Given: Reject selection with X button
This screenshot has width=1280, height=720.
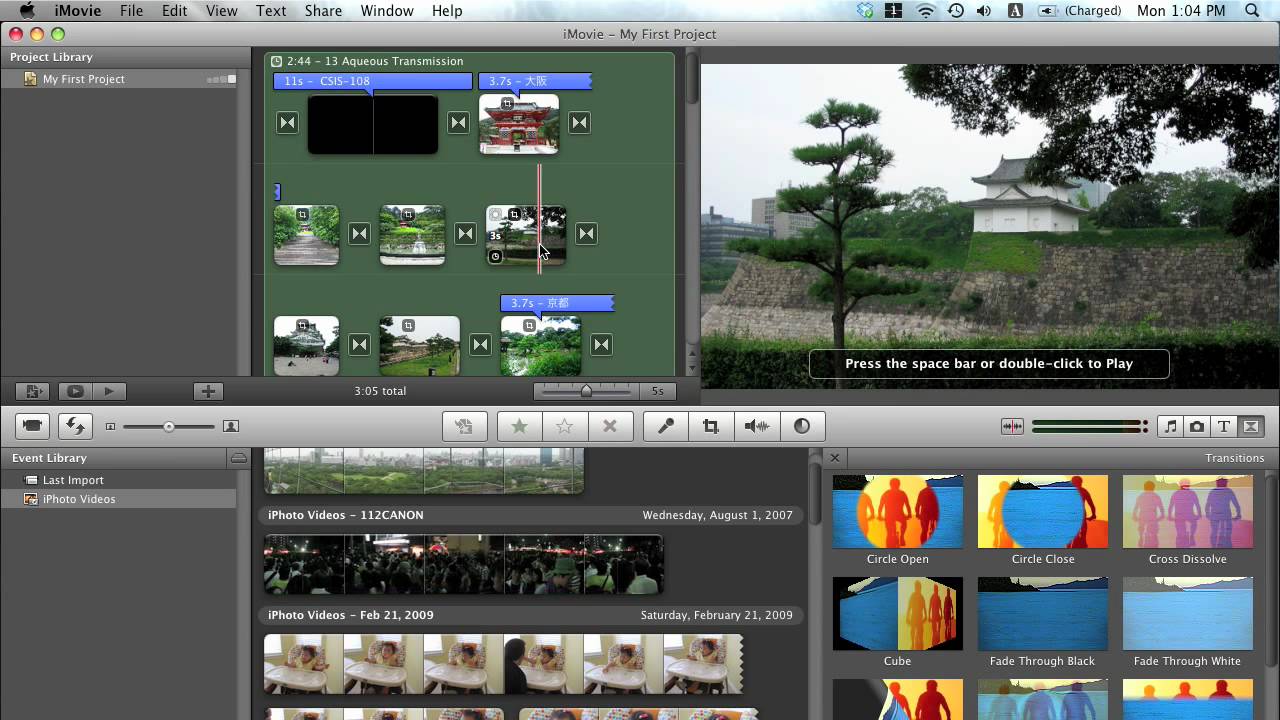Looking at the screenshot, I should point(610,426).
